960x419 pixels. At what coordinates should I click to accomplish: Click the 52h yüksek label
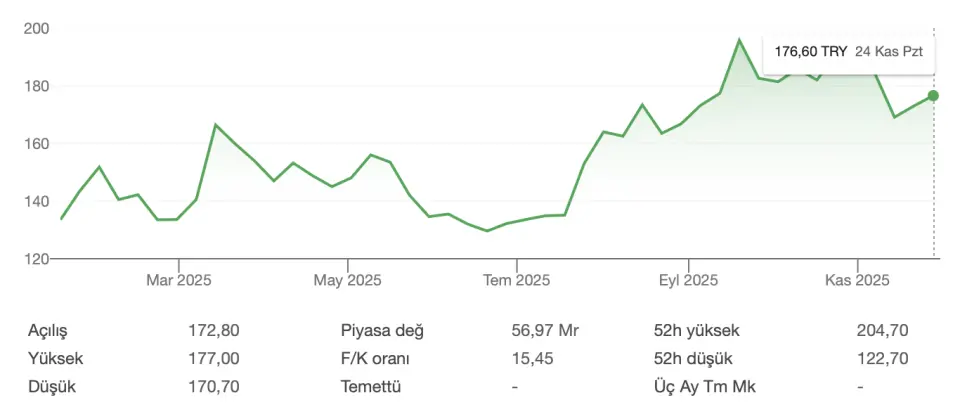696,331
